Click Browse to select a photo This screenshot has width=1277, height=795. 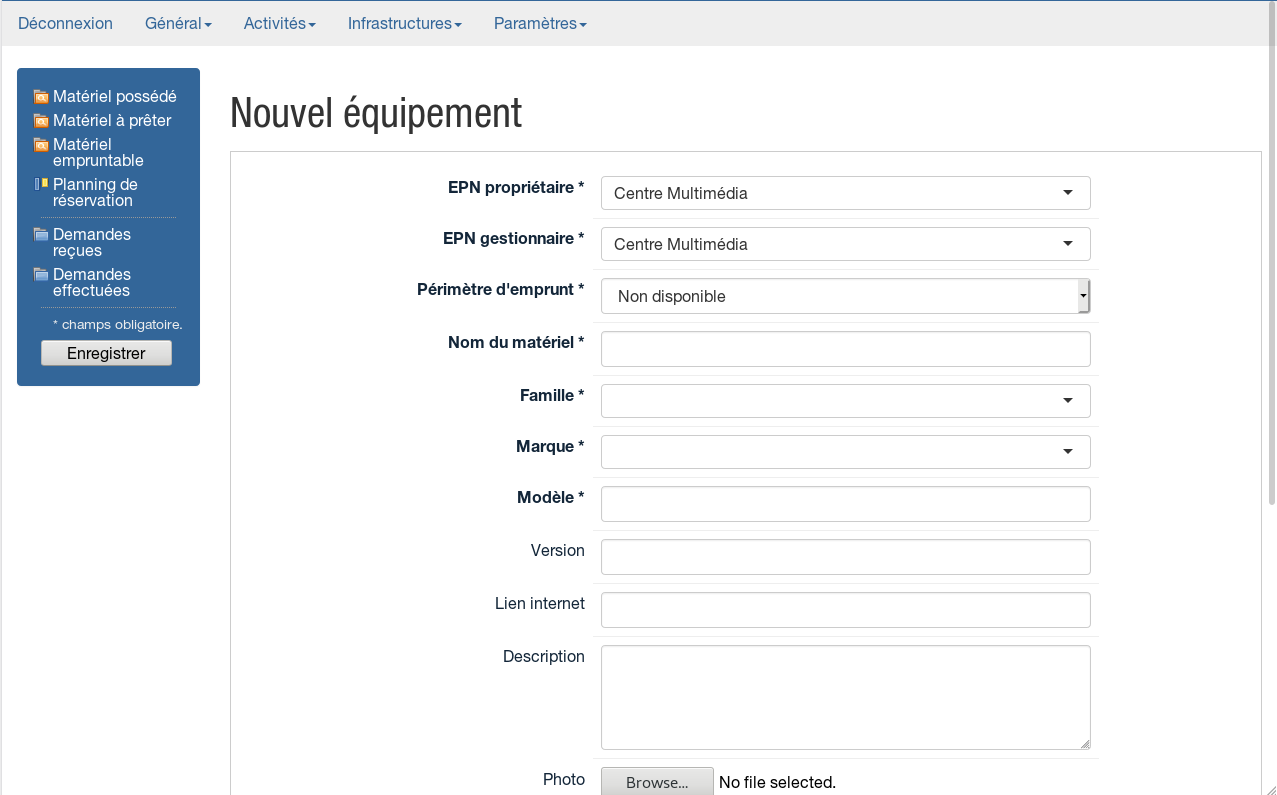(657, 782)
